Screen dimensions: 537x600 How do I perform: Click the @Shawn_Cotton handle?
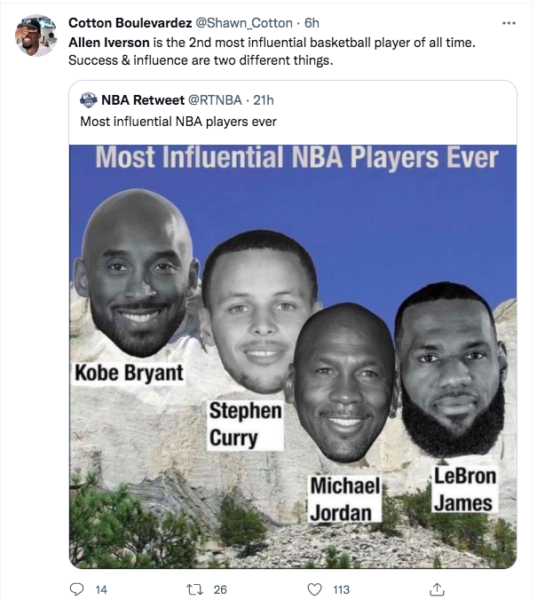pyautogui.click(x=244, y=23)
